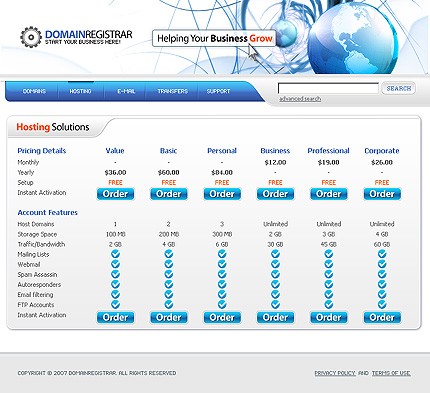This screenshot has width=430, height=393.
Task: Click FTP Accounts checkmark for Corporate plan
Action: tap(382, 304)
